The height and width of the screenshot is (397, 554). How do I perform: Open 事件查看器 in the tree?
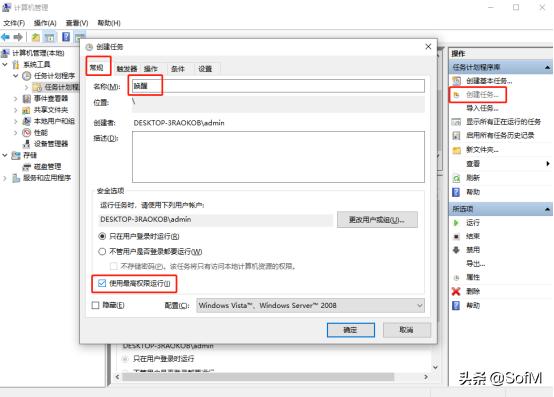click(x=51, y=99)
